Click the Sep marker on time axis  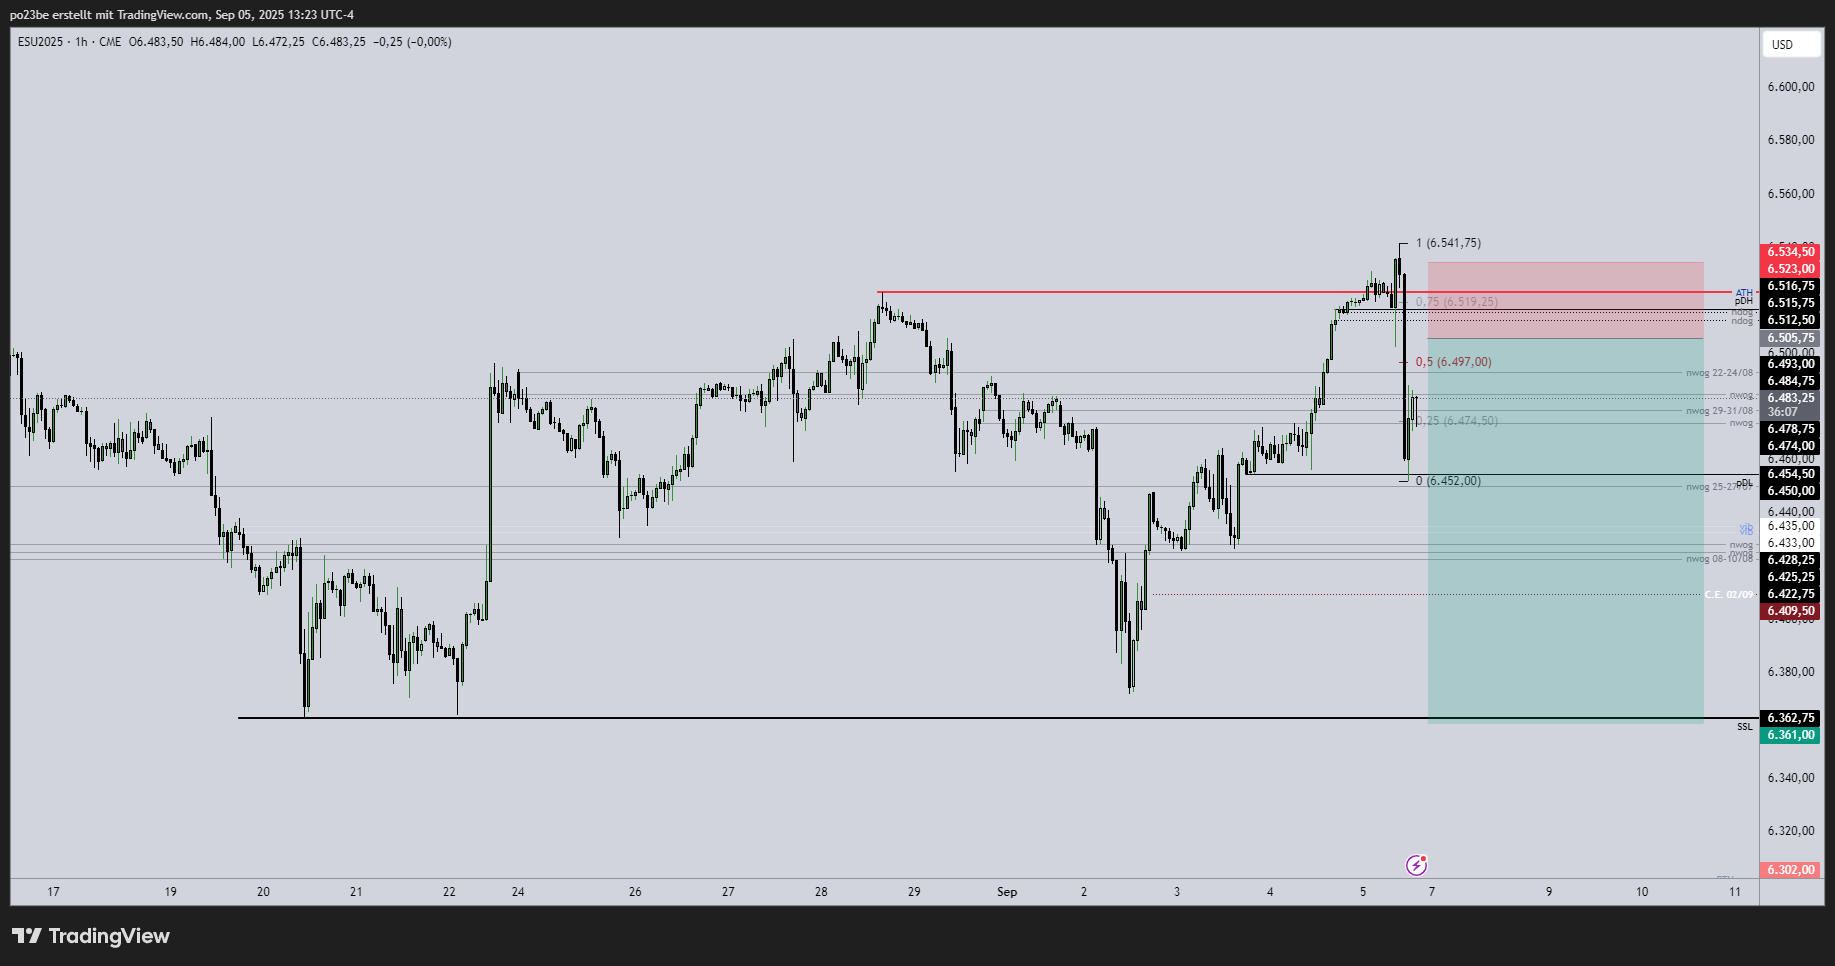click(x=1007, y=892)
